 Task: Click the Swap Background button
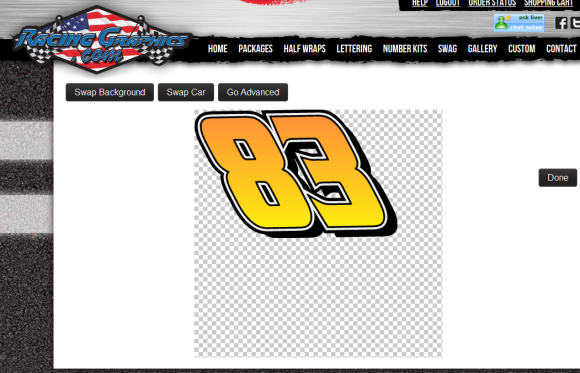tap(110, 92)
